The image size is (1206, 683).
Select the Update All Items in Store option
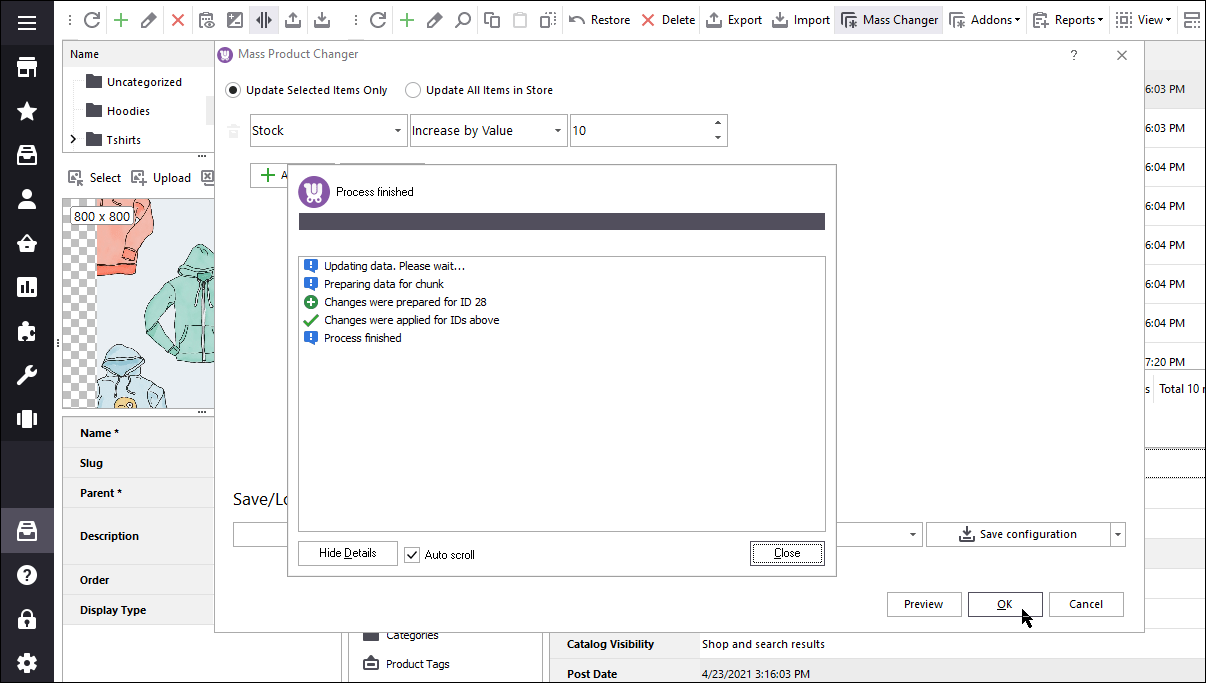pyautogui.click(x=413, y=89)
